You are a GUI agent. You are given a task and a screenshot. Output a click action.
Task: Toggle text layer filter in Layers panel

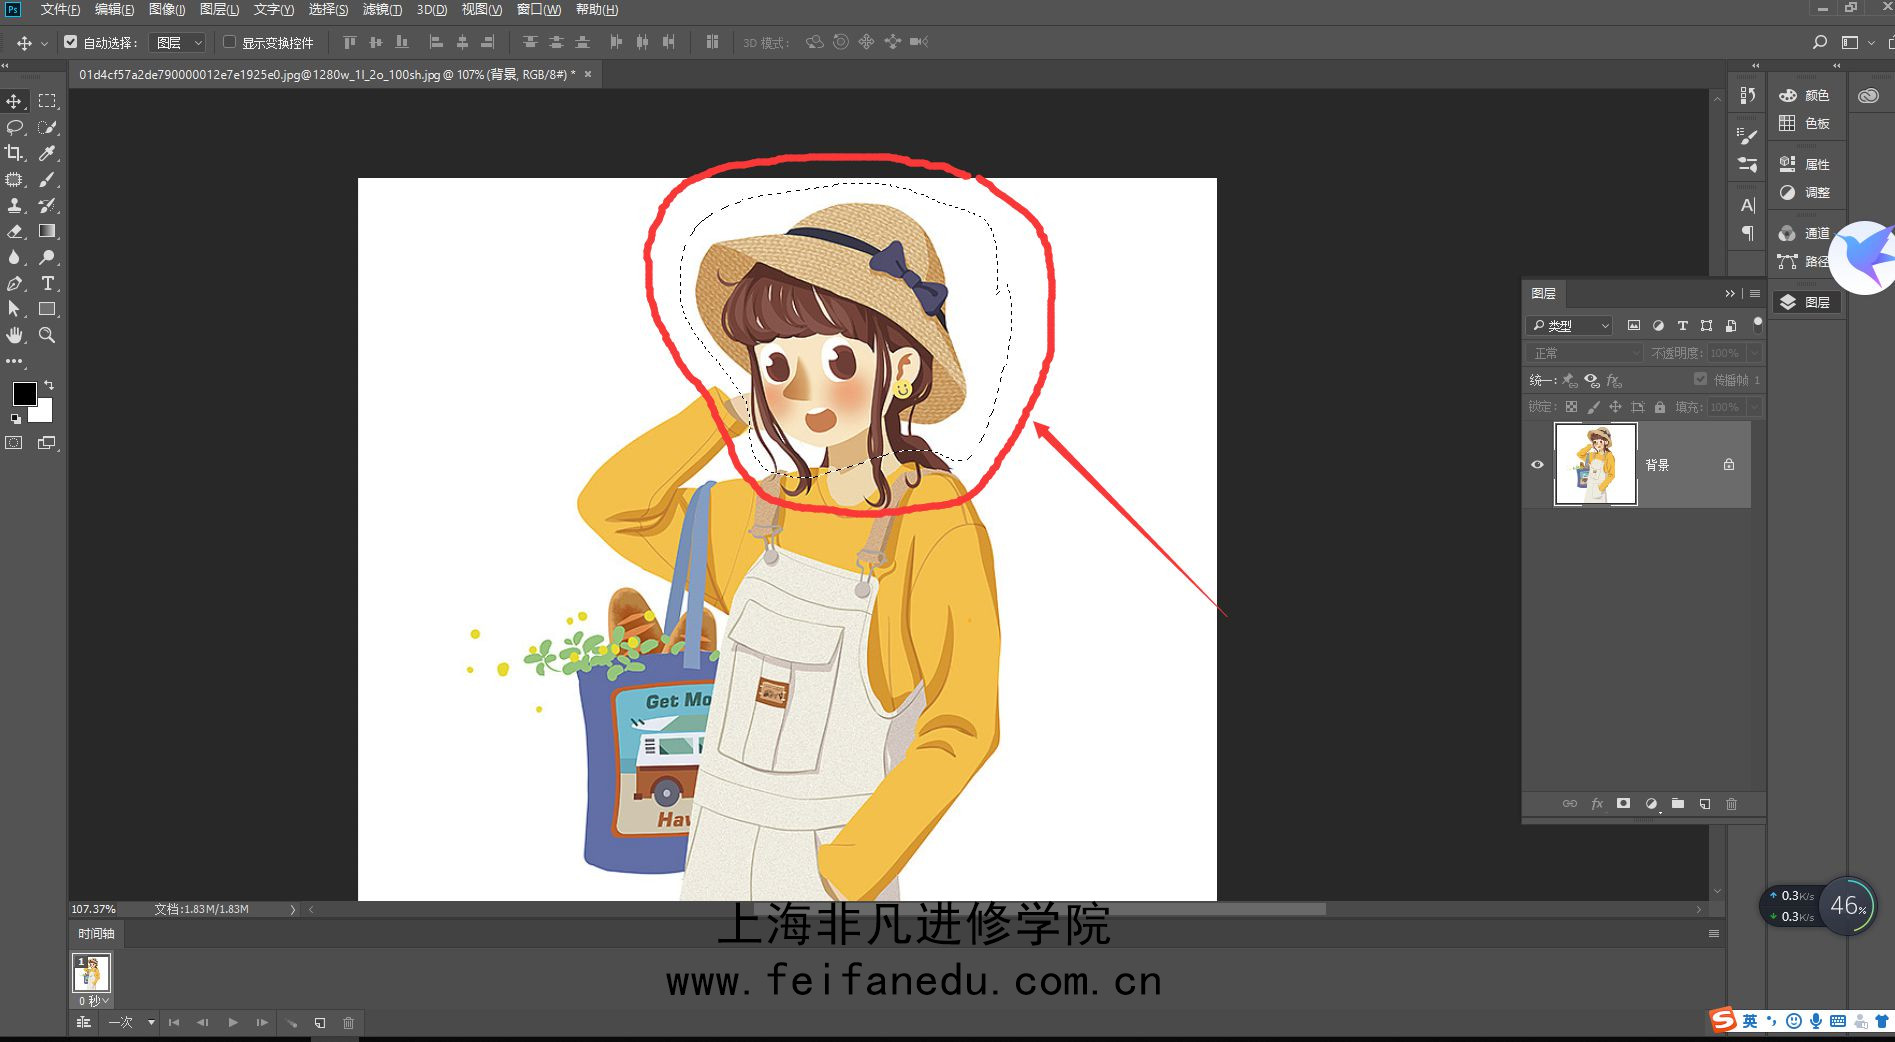(1683, 326)
